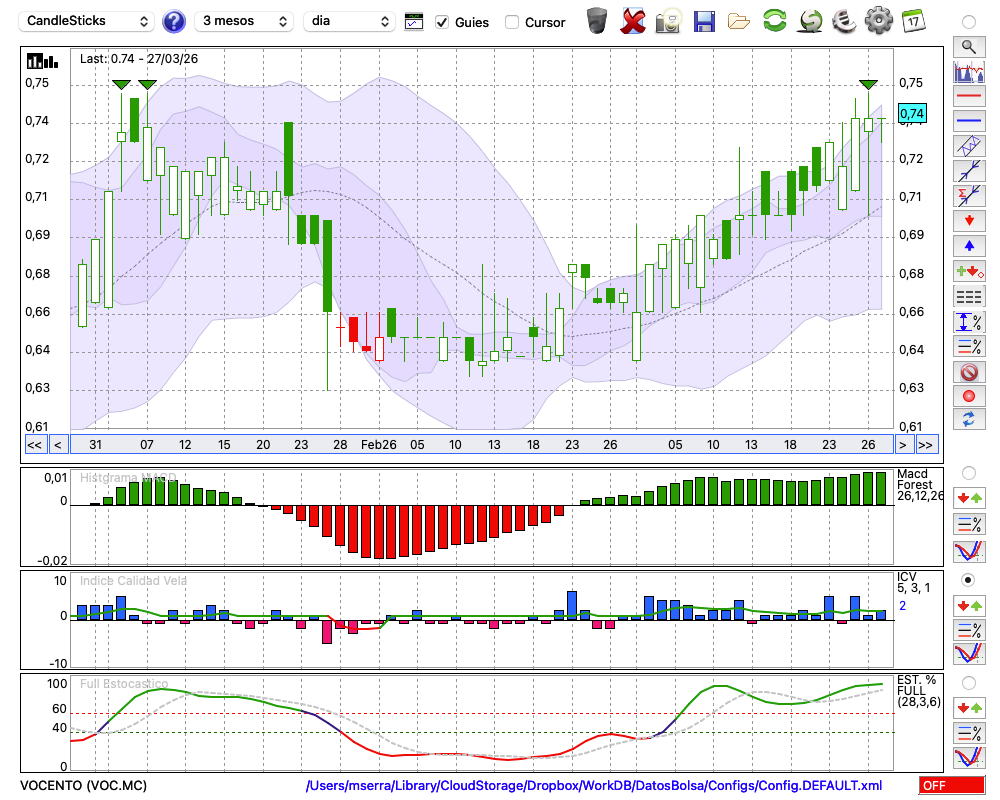
Task: Open the CandleSticks chart type dropdown
Action: (88, 21)
